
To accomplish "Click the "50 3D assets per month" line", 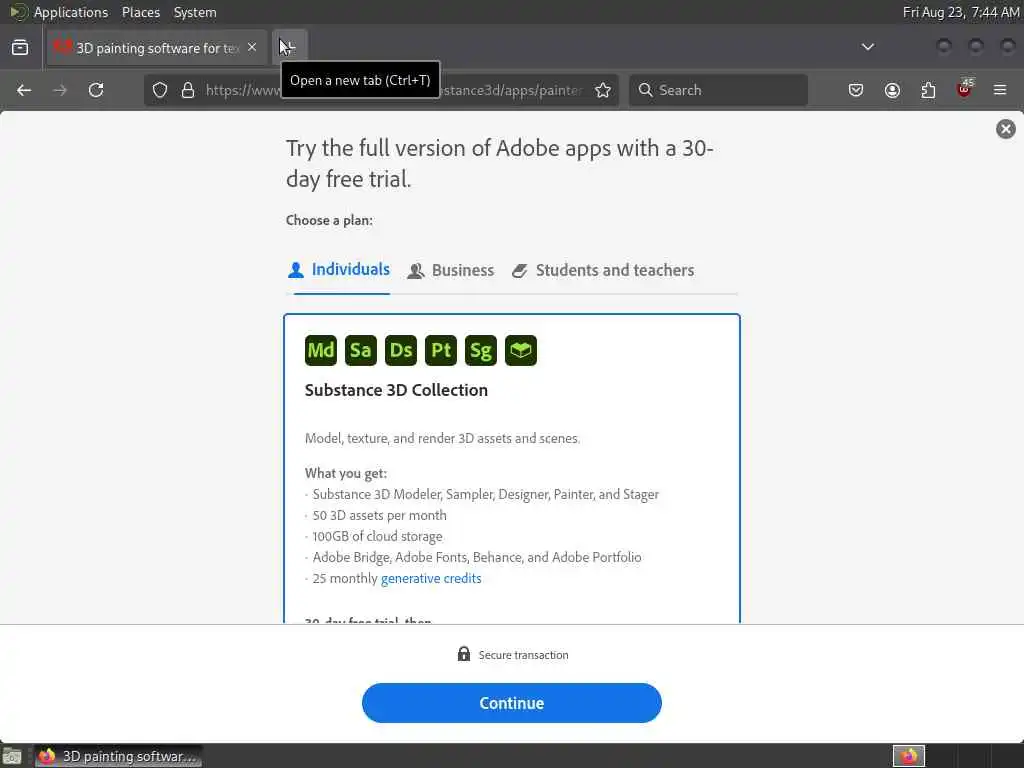I will click(x=379, y=515).
